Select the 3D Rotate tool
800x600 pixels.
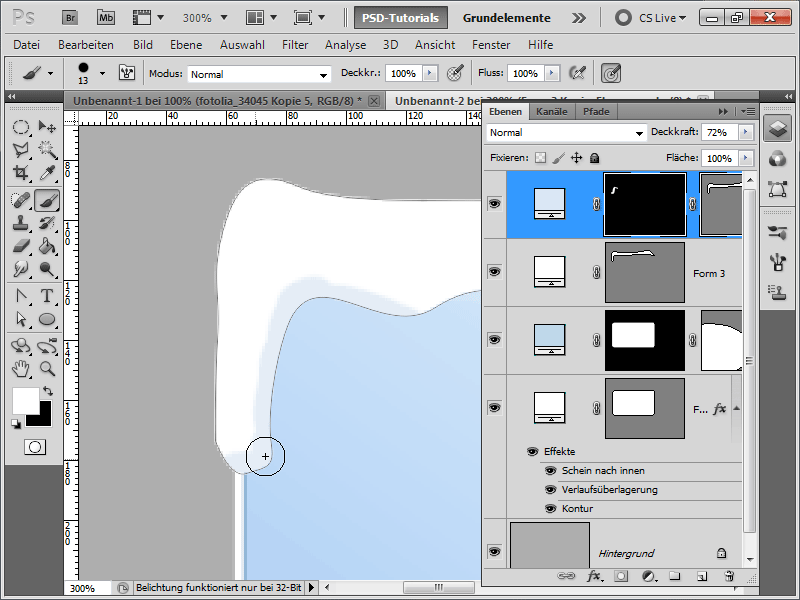tap(21, 346)
